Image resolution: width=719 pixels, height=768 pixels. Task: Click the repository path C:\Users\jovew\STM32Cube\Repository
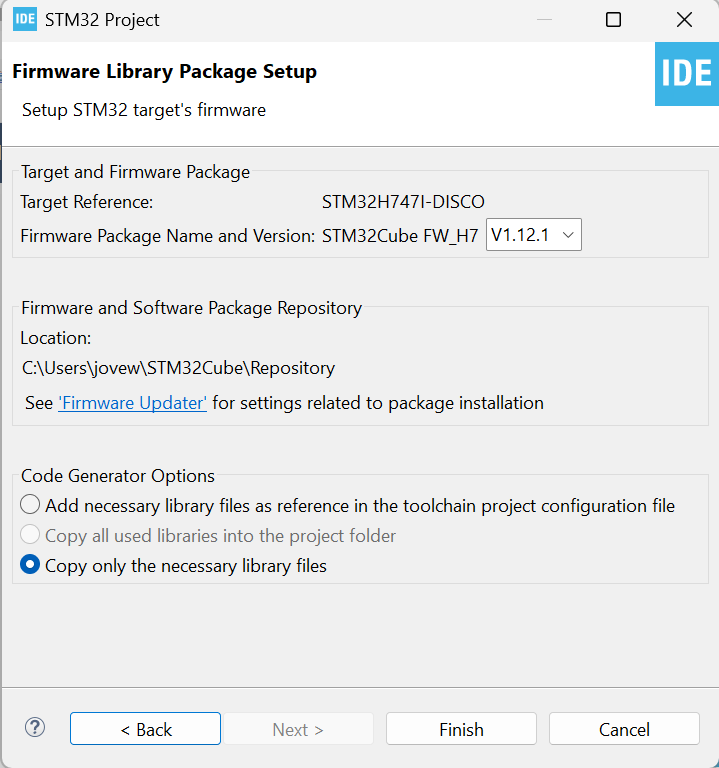tap(179, 368)
